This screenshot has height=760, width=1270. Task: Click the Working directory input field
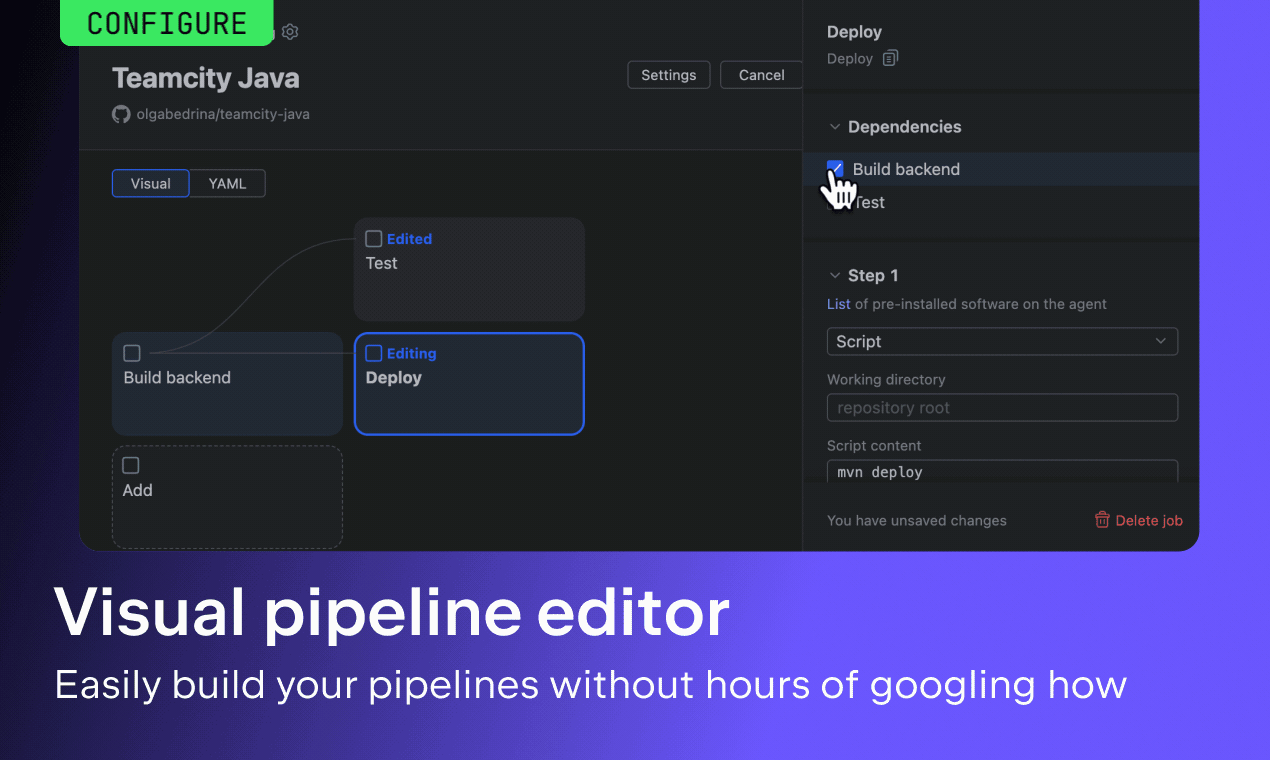(x=1002, y=407)
